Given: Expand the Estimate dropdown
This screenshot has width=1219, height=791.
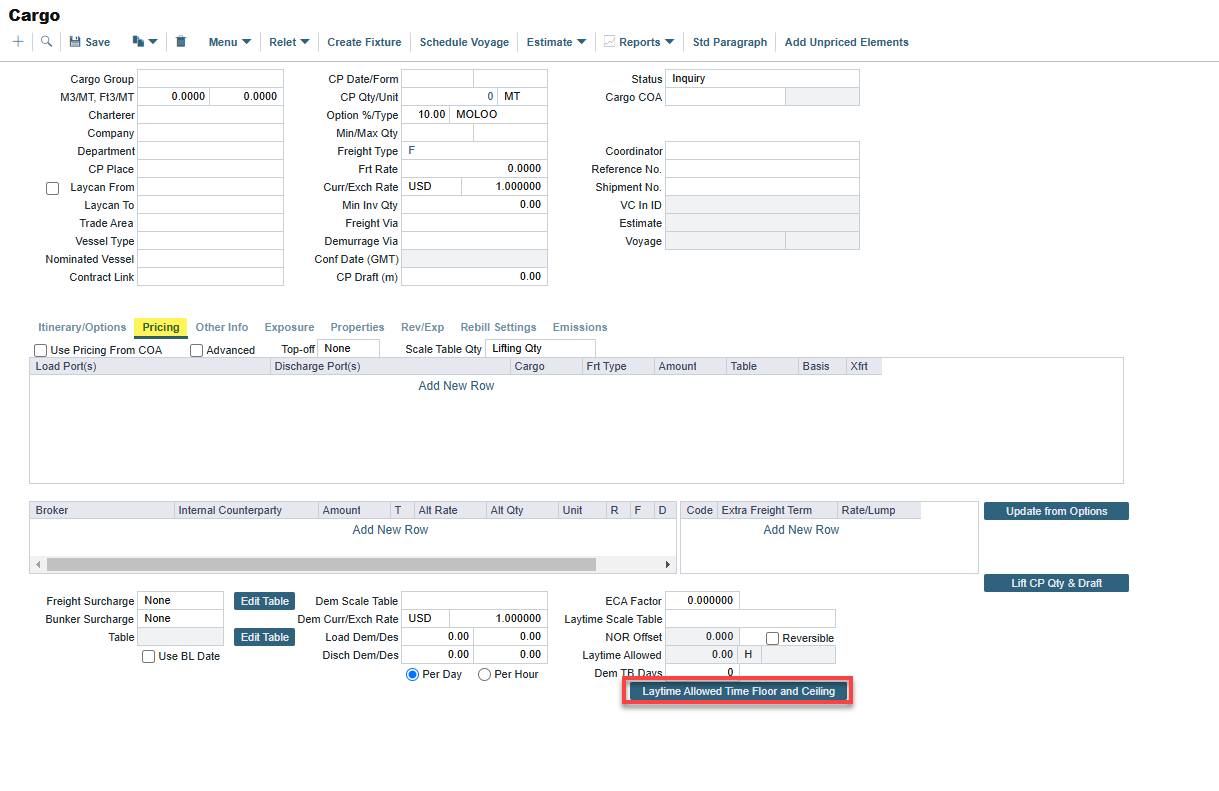Looking at the screenshot, I should tap(556, 42).
